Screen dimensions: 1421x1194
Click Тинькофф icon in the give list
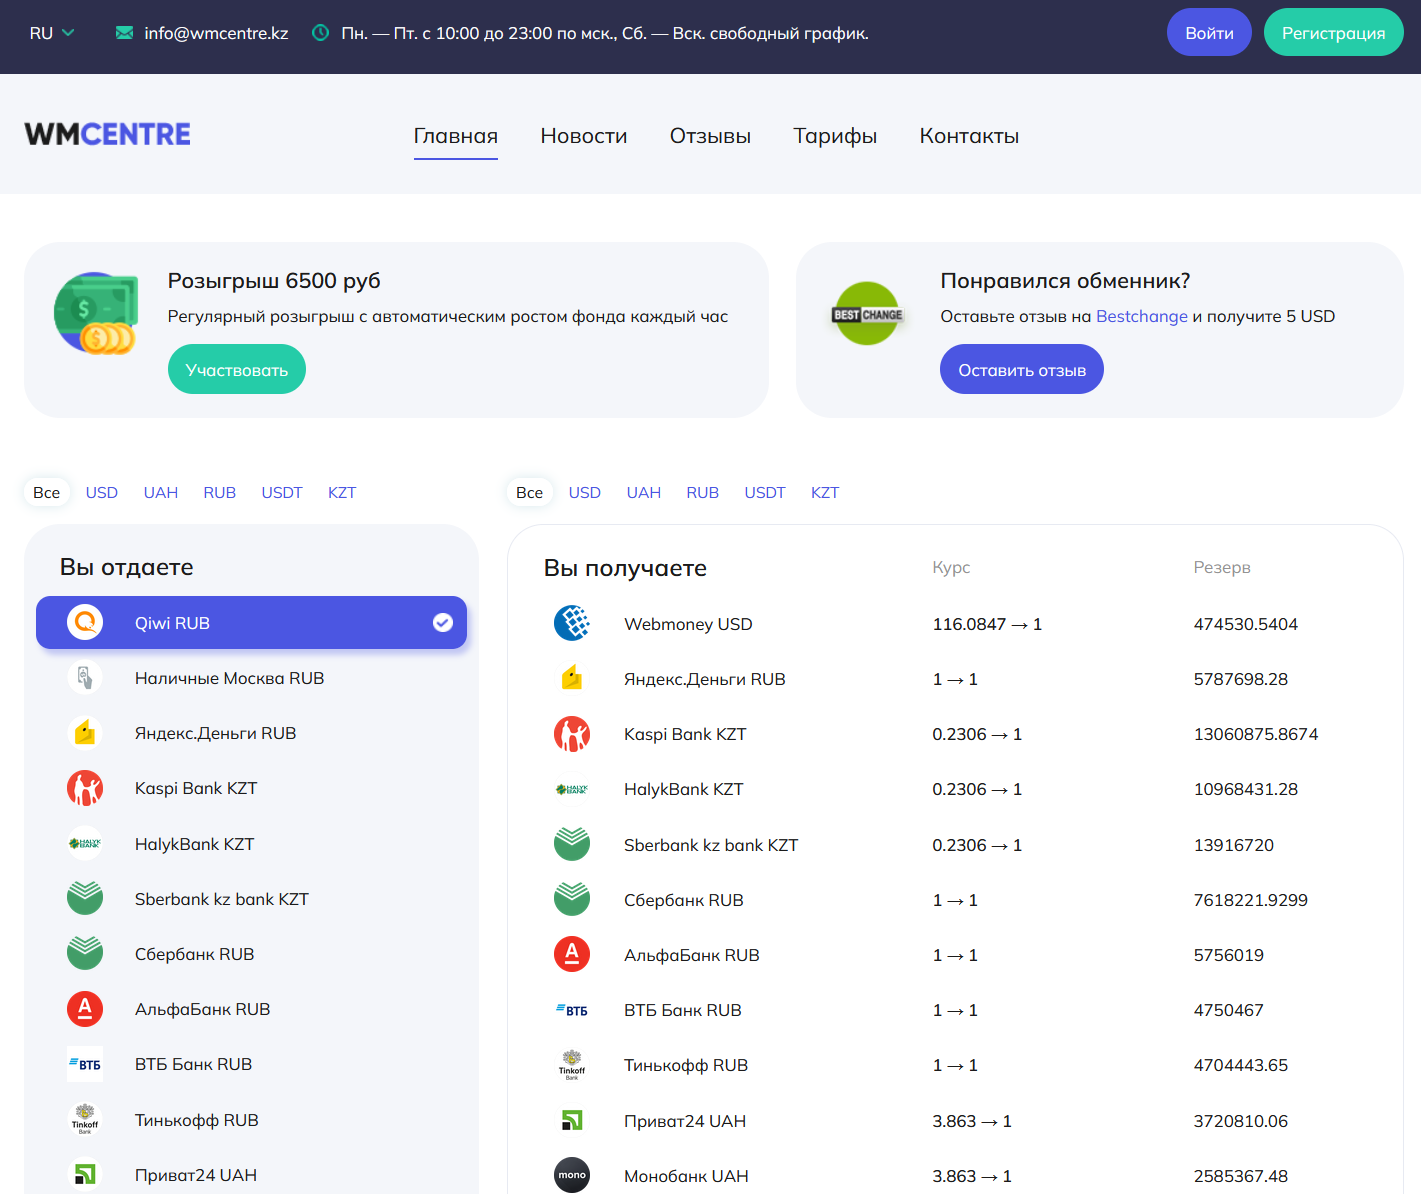[x=85, y=1120]
